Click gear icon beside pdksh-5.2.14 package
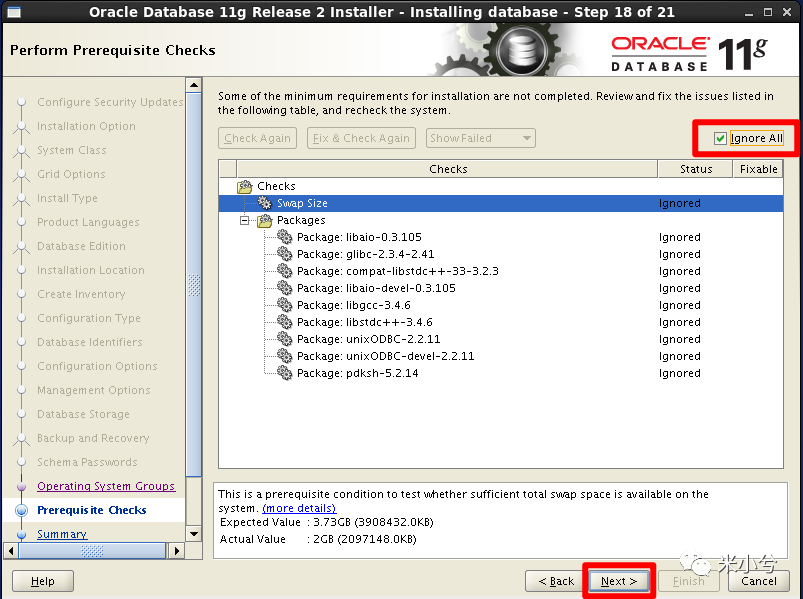This screenshot has width=803, height=599. 284,373
